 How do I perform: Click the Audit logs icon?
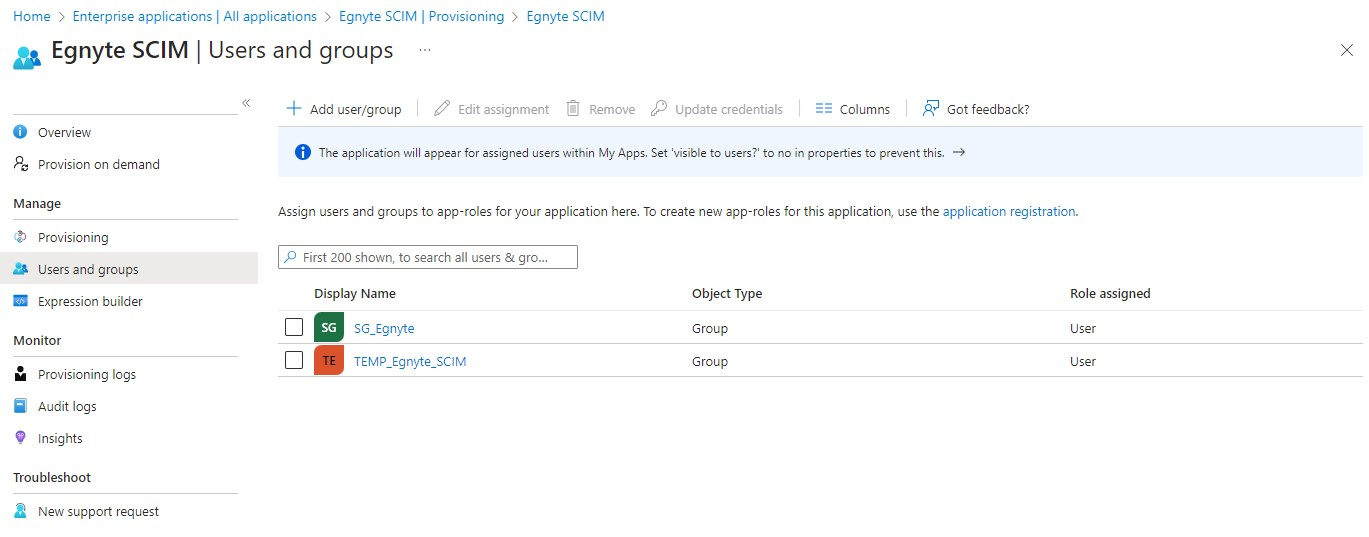(x=20, y=406)
